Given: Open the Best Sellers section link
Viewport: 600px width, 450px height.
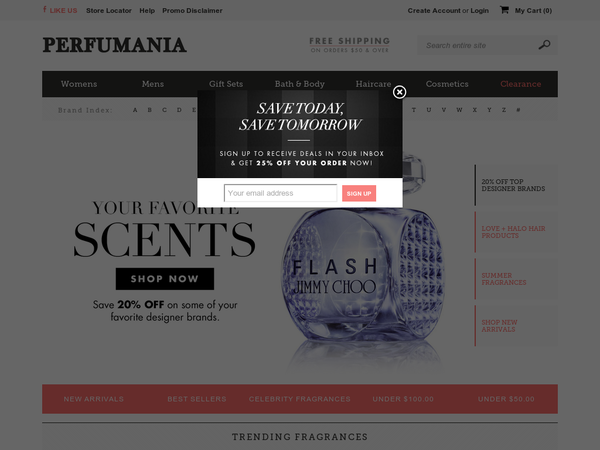Looking at the screenshot, I should pos(197,399).
